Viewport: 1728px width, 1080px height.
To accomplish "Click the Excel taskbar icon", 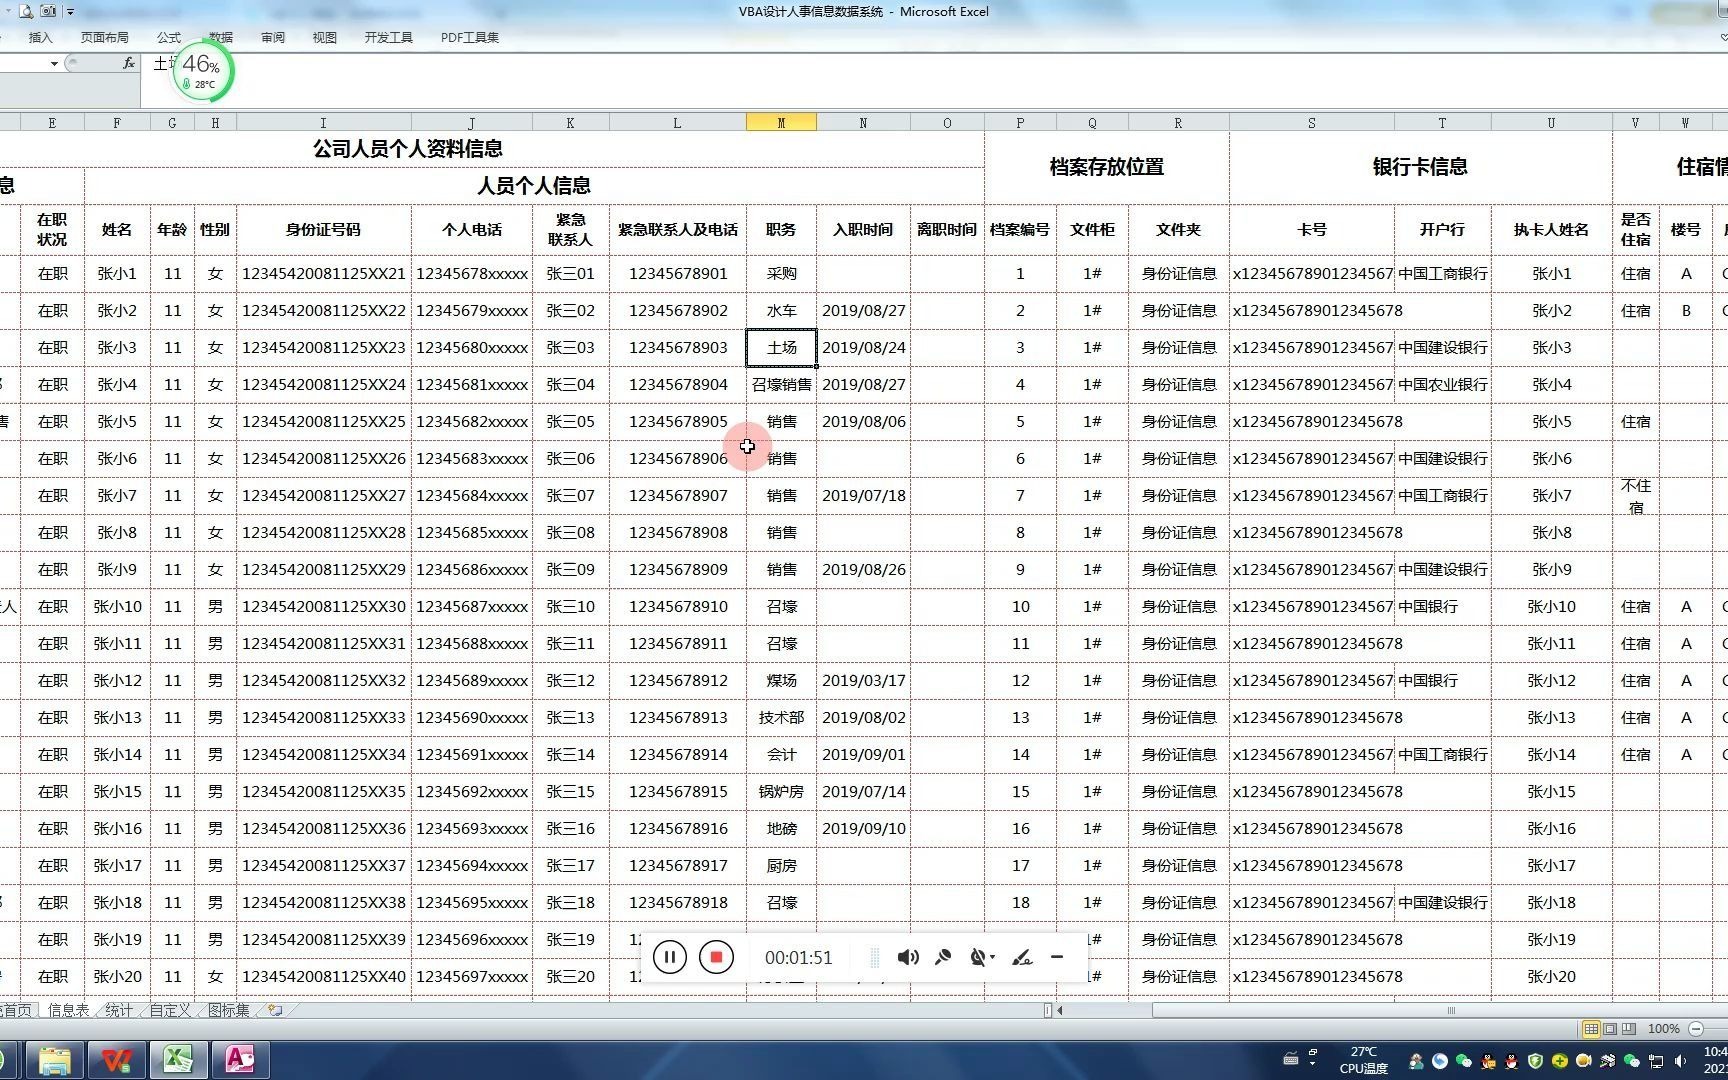I will [178, 1060].
